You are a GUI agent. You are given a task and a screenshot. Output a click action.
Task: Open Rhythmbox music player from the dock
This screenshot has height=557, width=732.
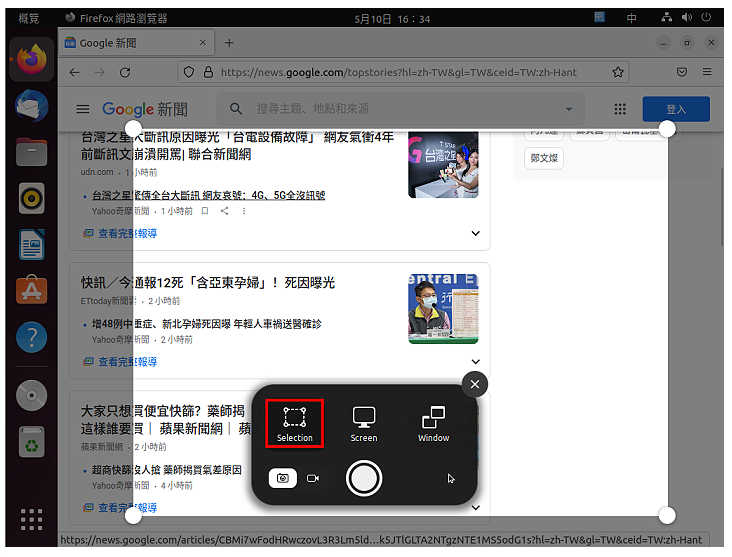point(32,198)
